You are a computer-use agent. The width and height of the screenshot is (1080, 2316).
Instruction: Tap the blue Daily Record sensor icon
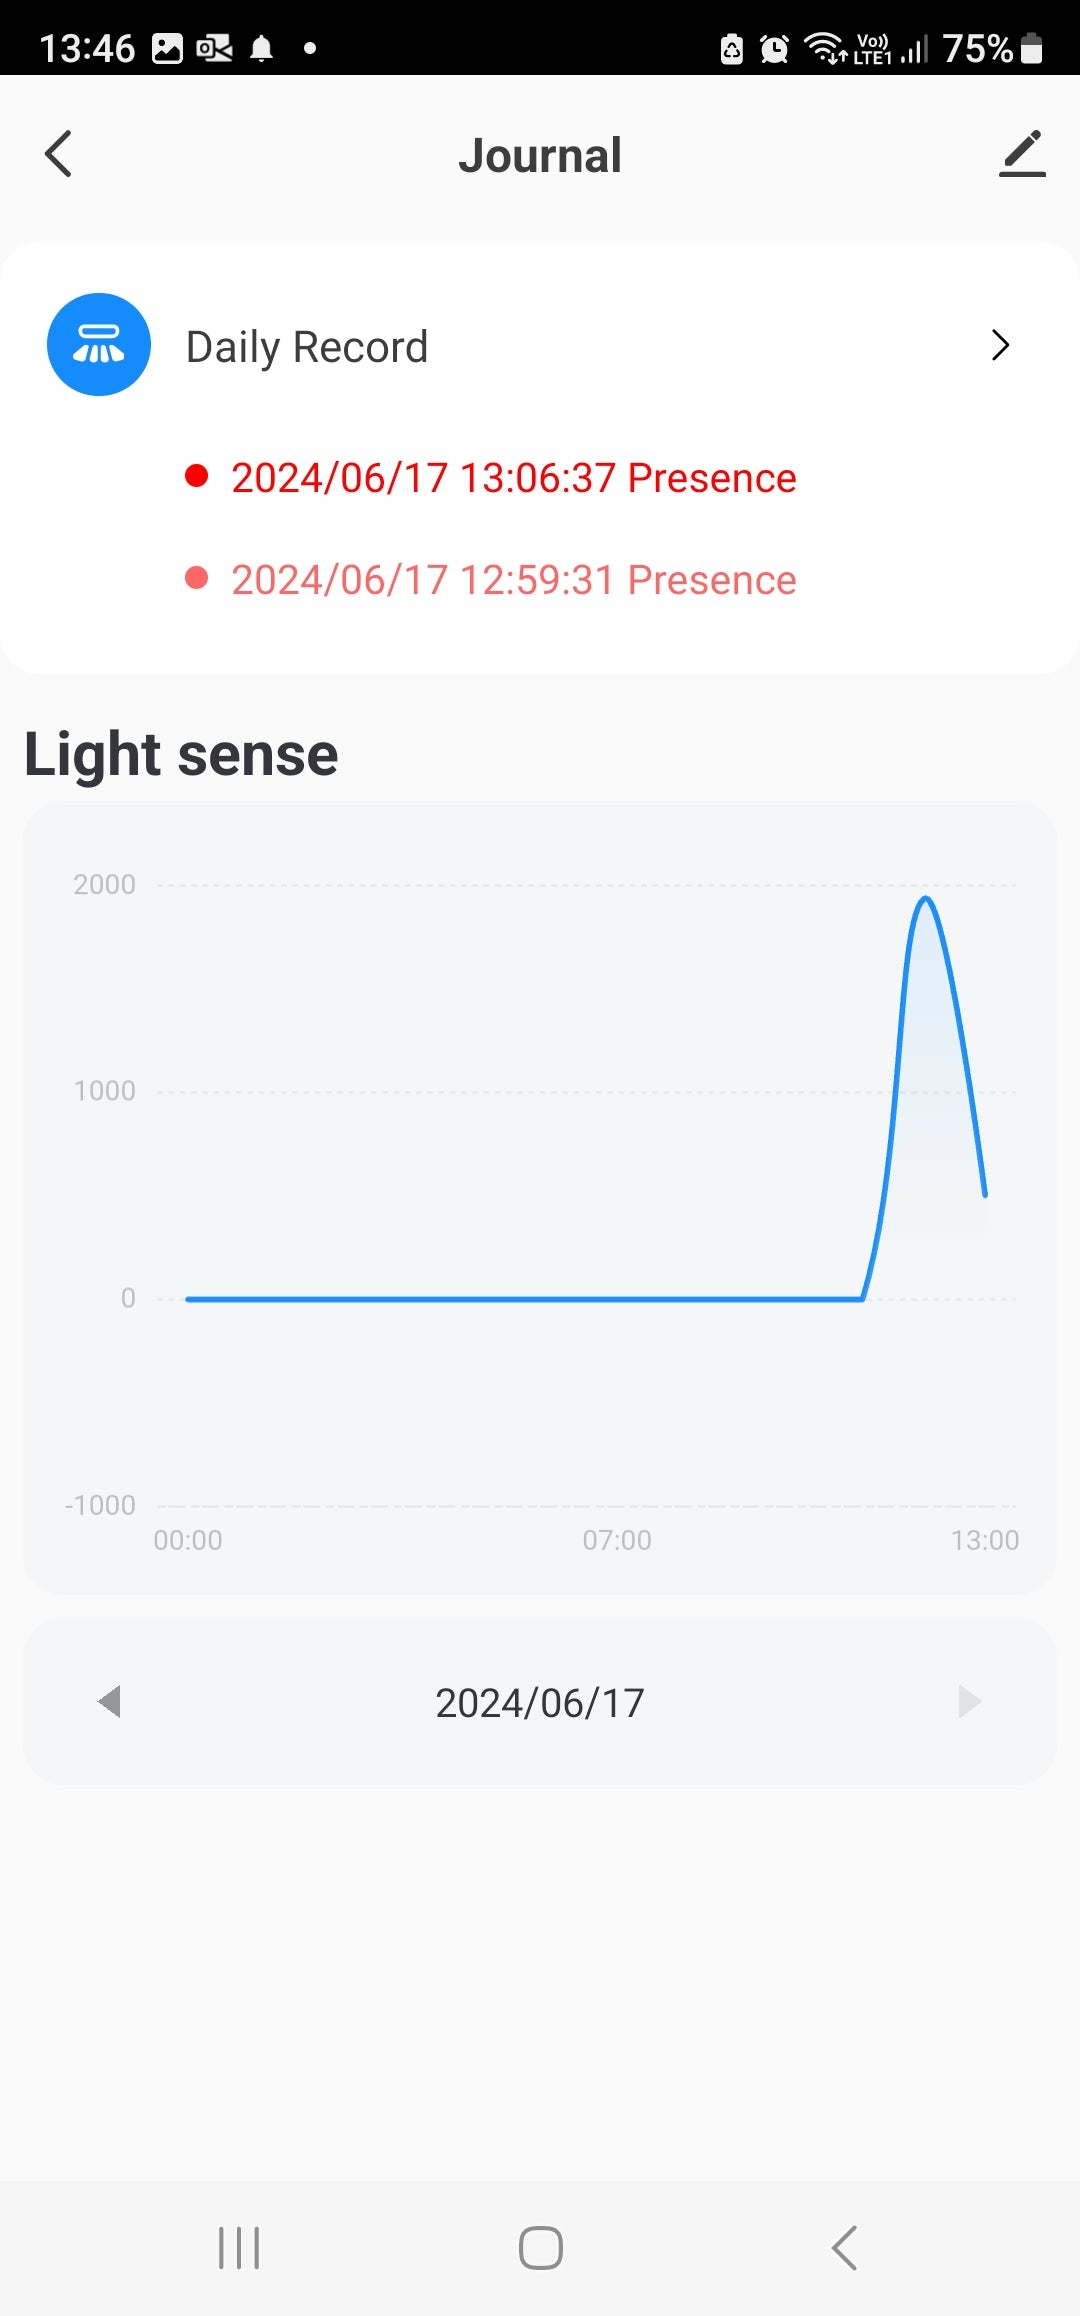pos(99,345)
